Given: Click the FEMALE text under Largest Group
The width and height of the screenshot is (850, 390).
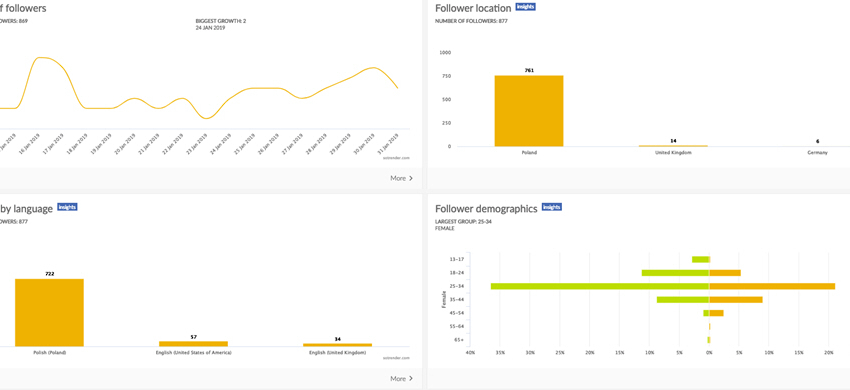Looking at the screenshot, I should (445, 228).
